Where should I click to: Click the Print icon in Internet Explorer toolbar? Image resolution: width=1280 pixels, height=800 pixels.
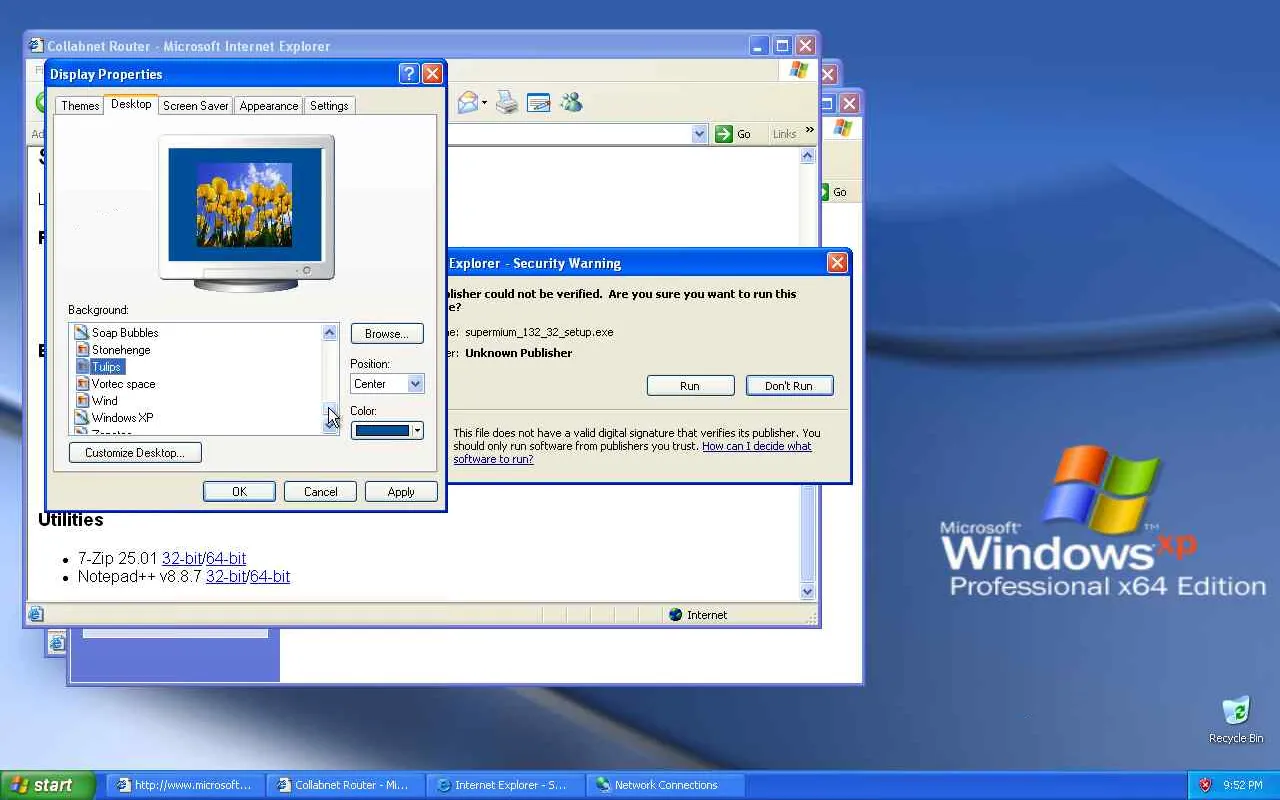pos(507,103)
